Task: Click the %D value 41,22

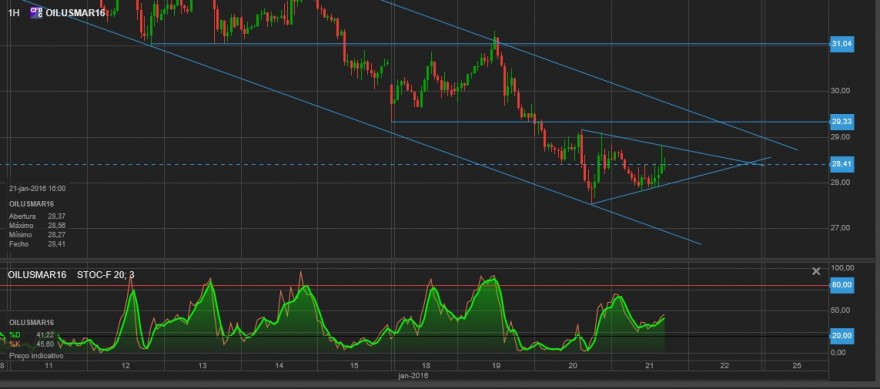Action: pyautogui.click(x=45, y=335)
